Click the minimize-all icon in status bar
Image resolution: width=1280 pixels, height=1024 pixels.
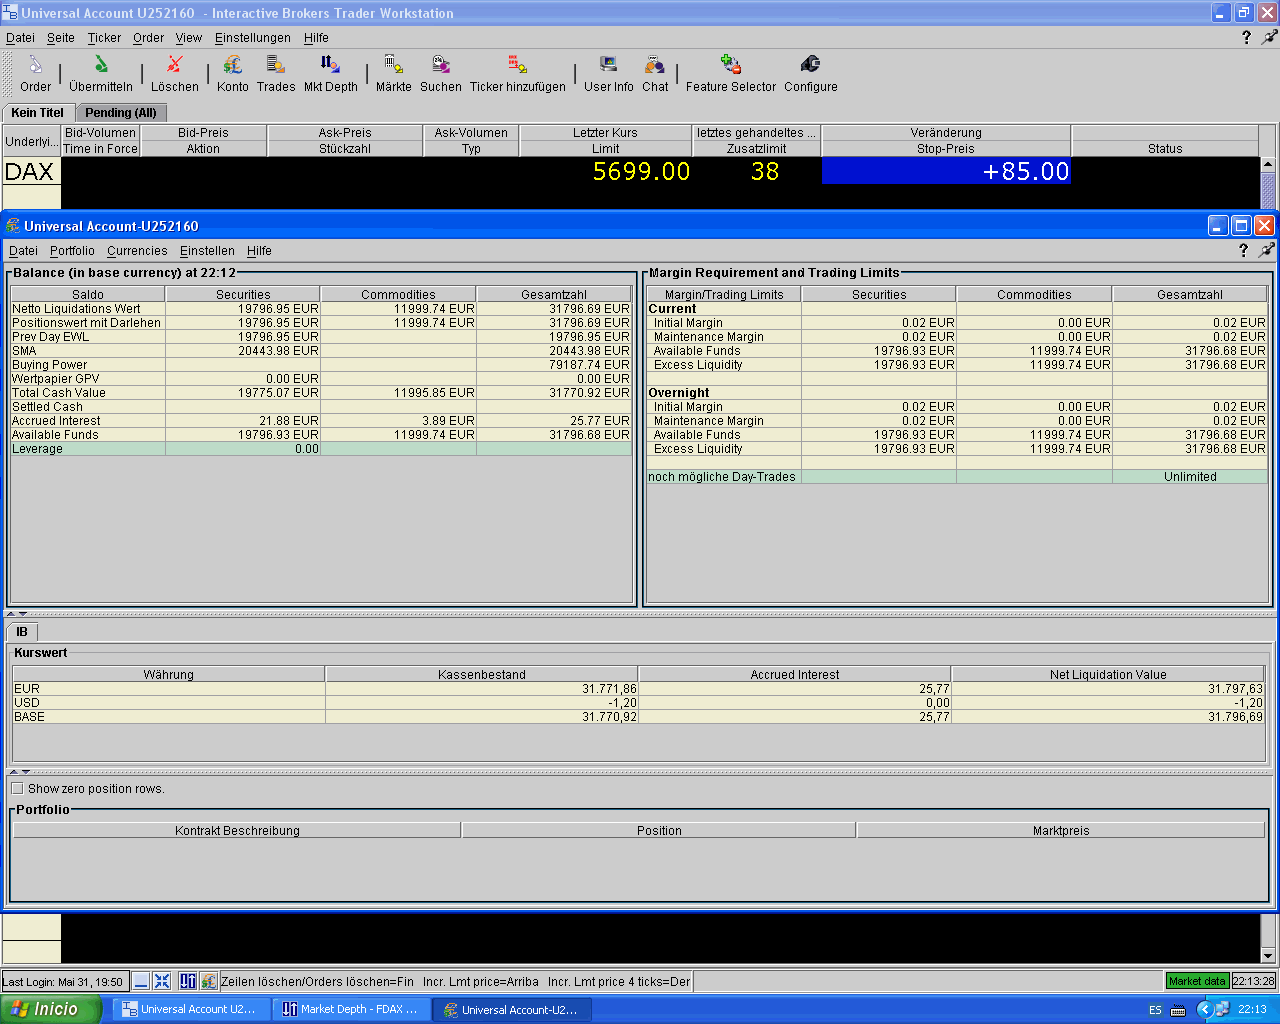pyautogui.click(x=141, y=981)
